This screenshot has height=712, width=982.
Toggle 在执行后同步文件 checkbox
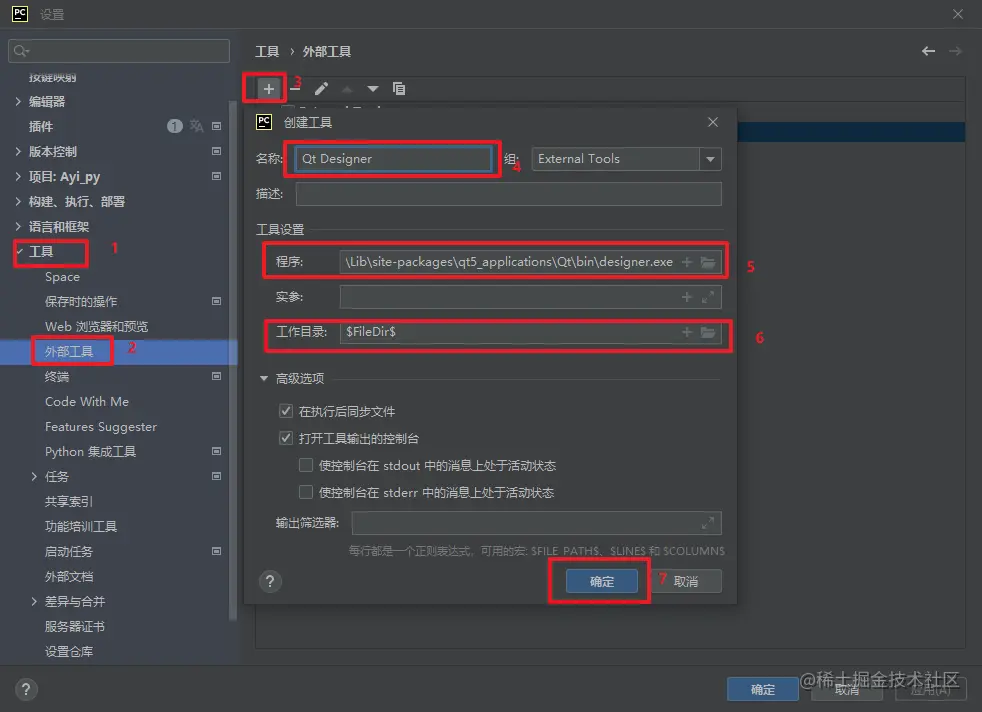286,411
